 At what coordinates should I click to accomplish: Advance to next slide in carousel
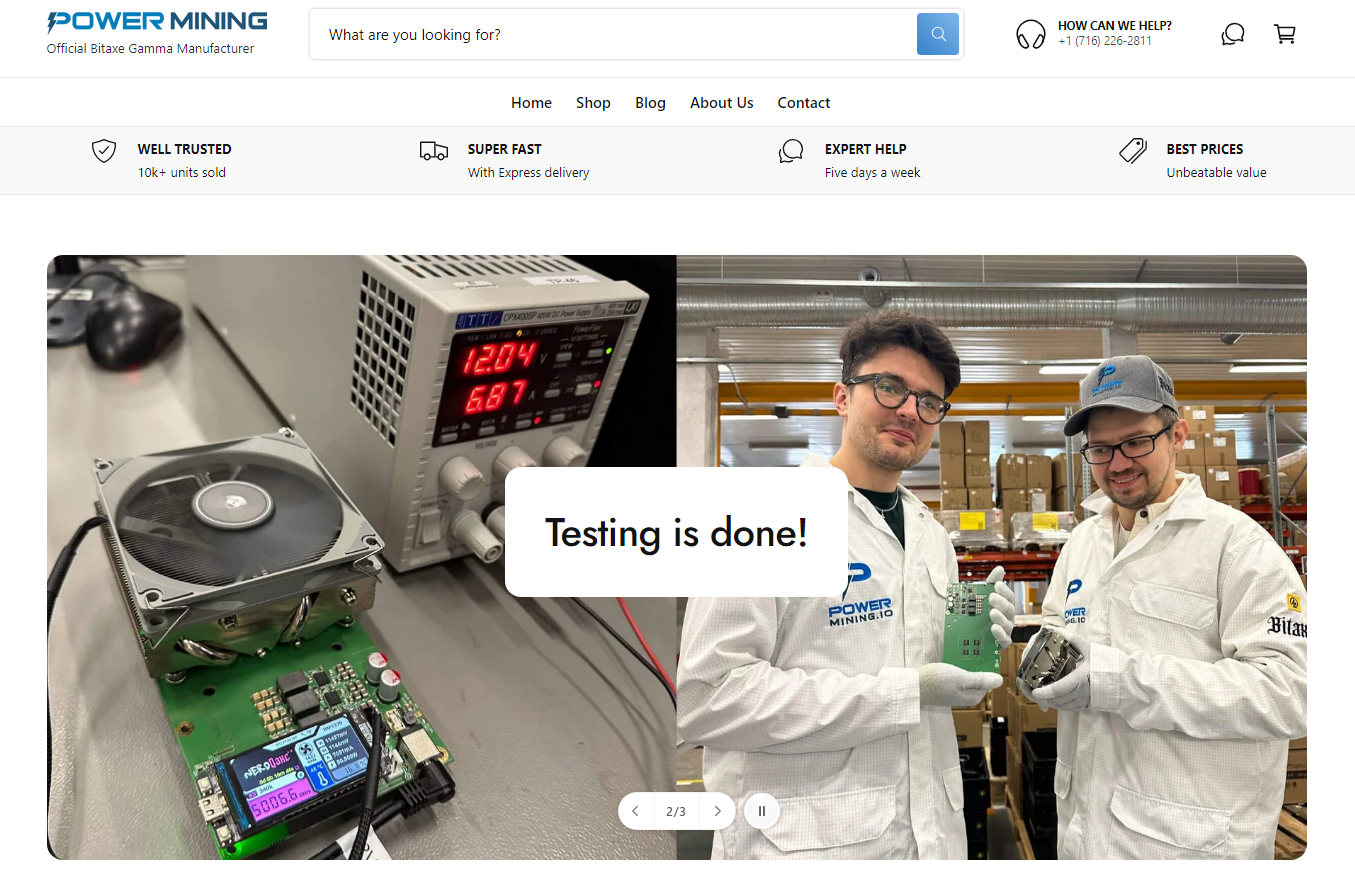(718, 811)
